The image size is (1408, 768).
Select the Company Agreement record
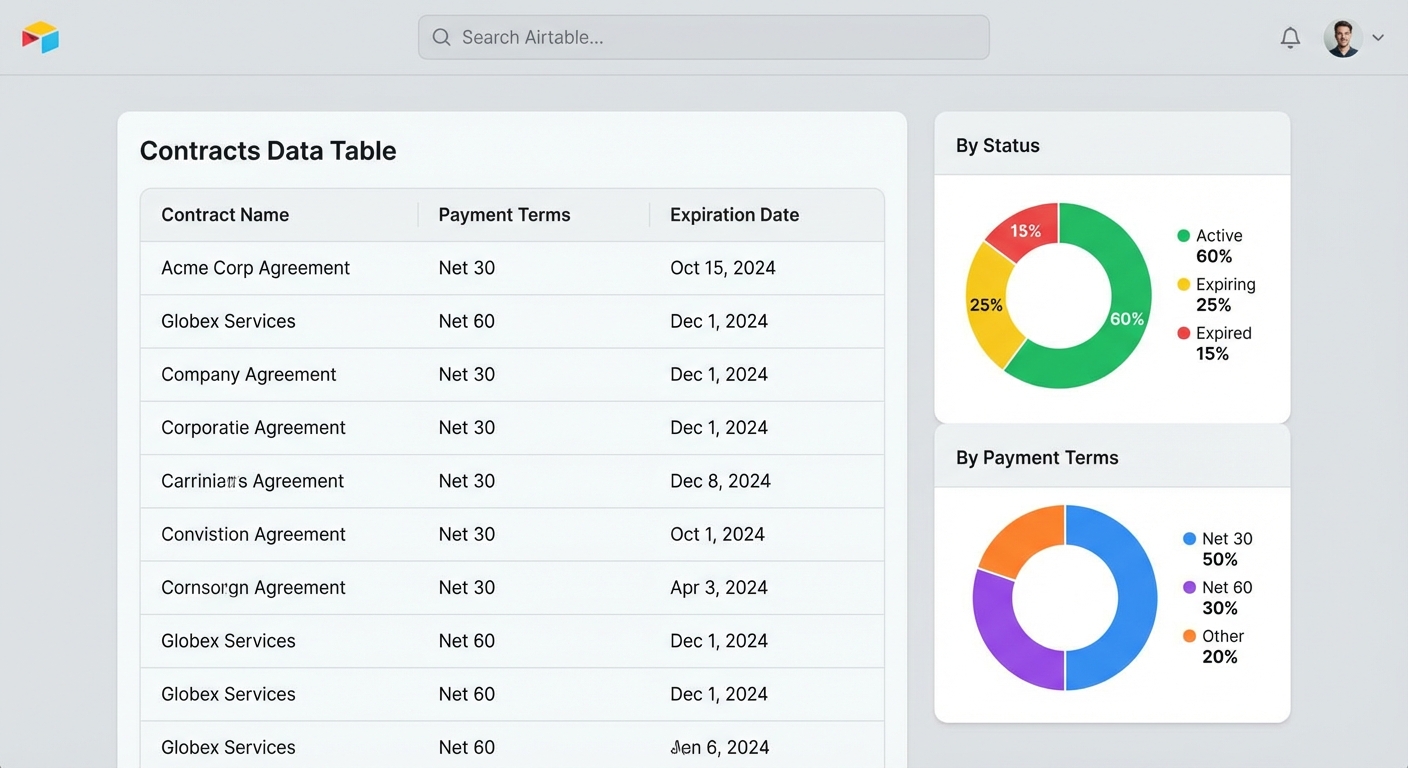(248, 374)
